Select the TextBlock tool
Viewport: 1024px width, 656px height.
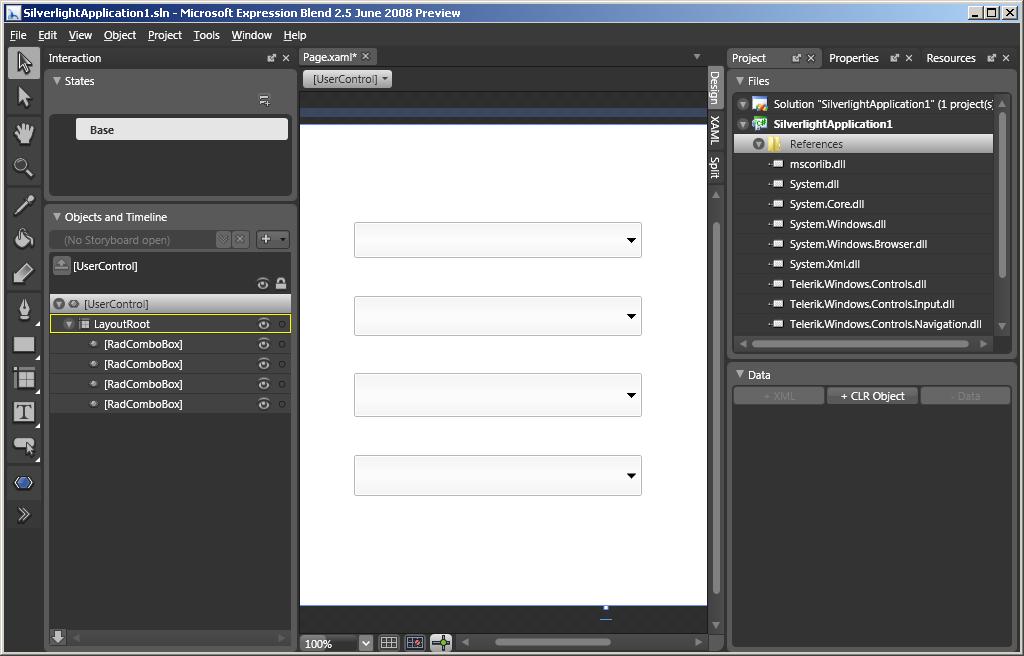[24, 412]
